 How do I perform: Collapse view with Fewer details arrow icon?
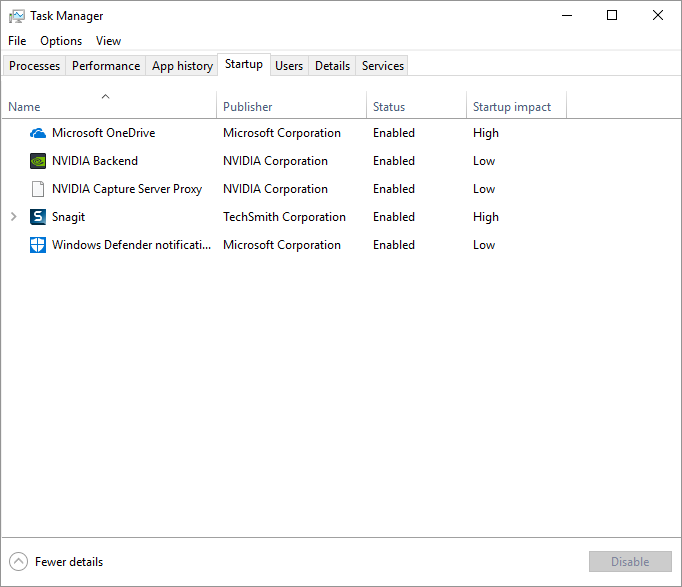pyautogui.click(x=18, y=561)
